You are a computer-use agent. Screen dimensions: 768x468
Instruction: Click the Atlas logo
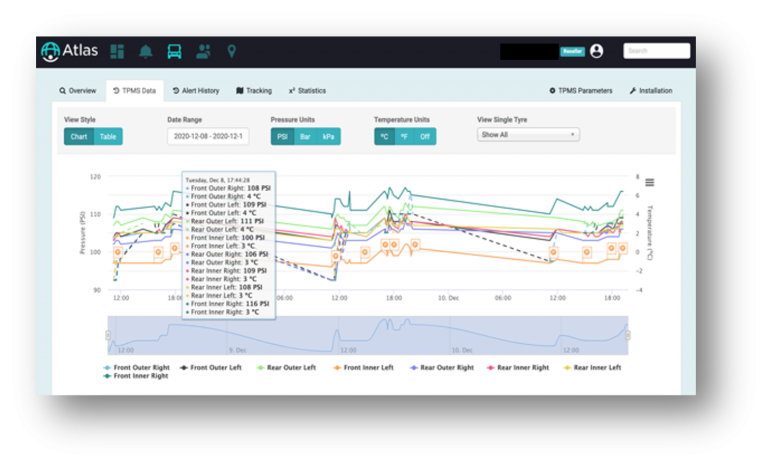(70, 51)
